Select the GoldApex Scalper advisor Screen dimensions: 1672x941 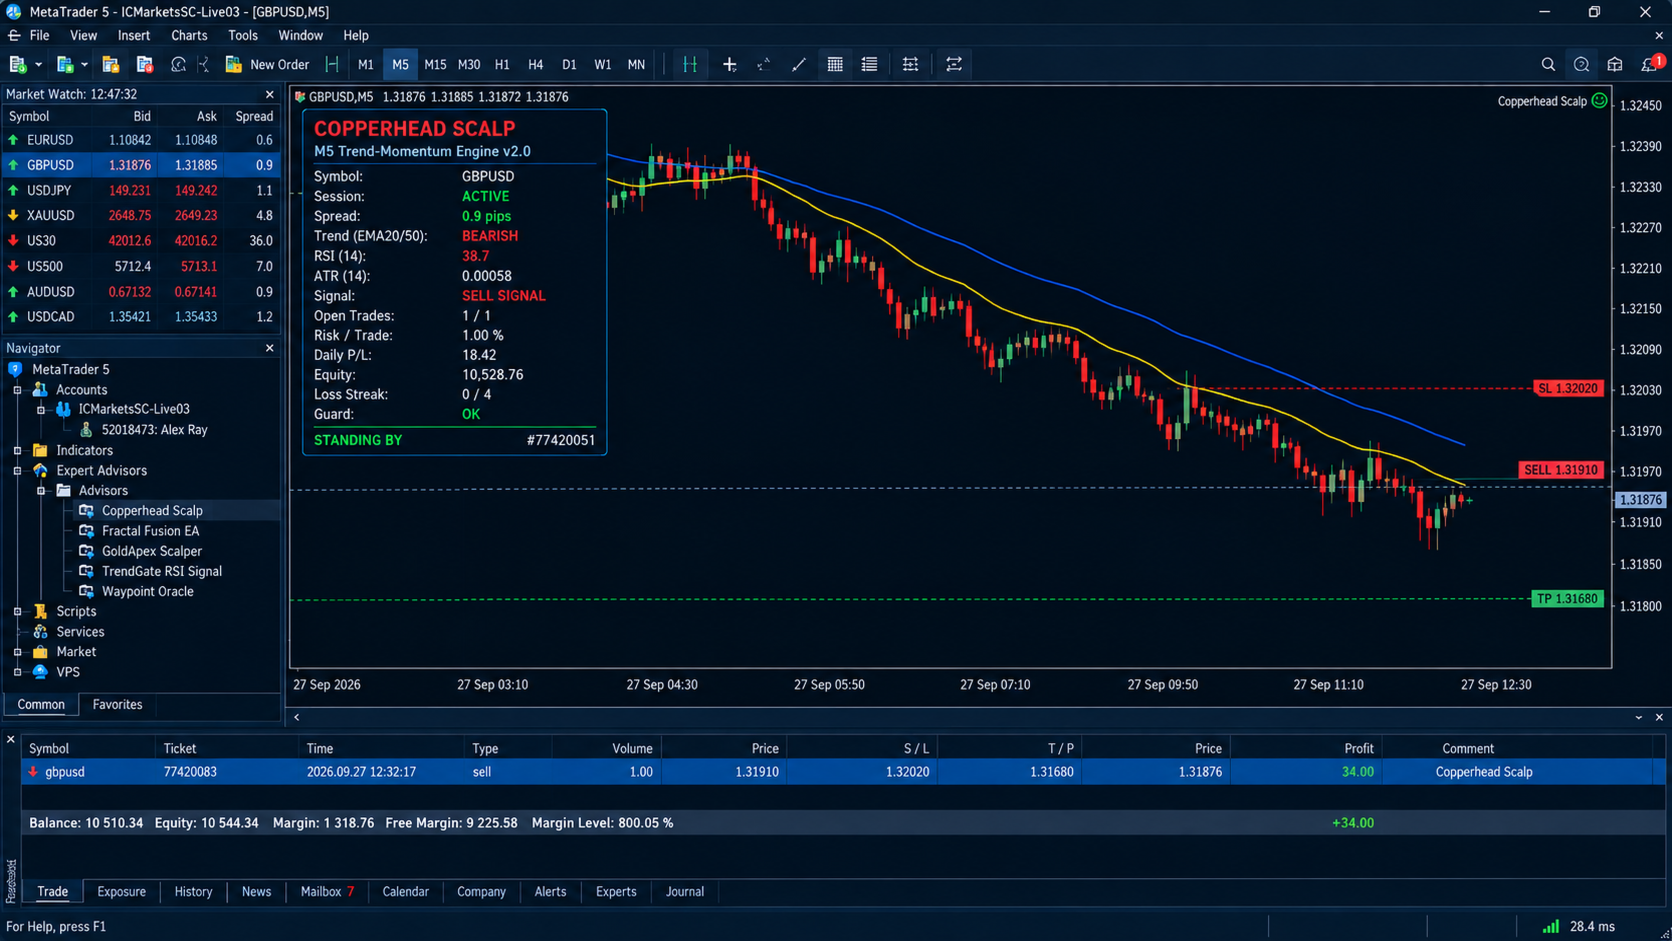pyautogui.click(x=151, y=551)
